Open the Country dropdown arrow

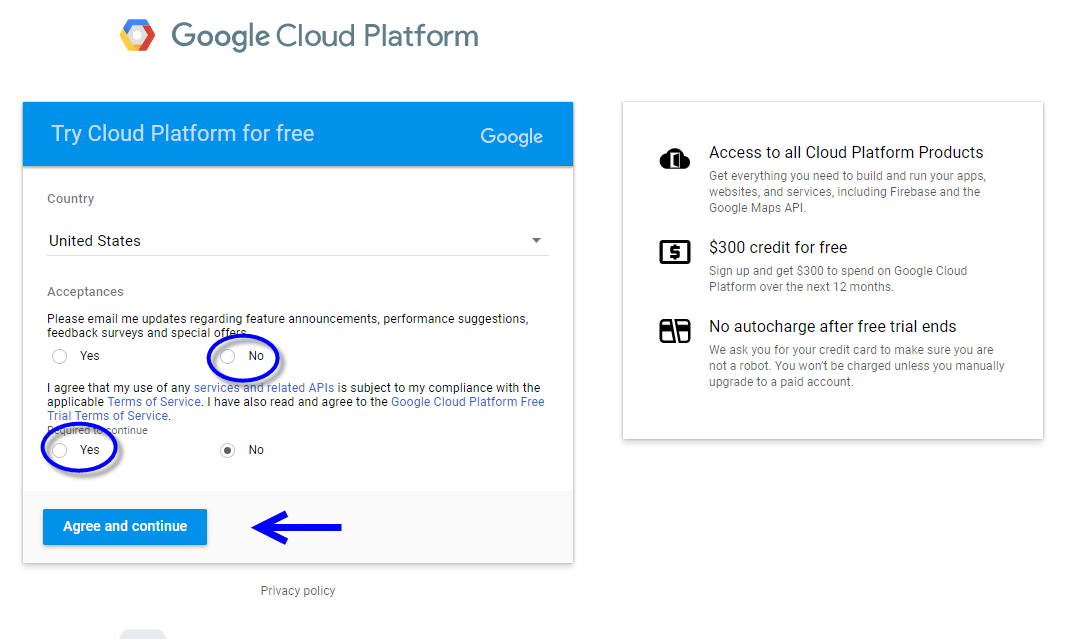click(536, 240)
